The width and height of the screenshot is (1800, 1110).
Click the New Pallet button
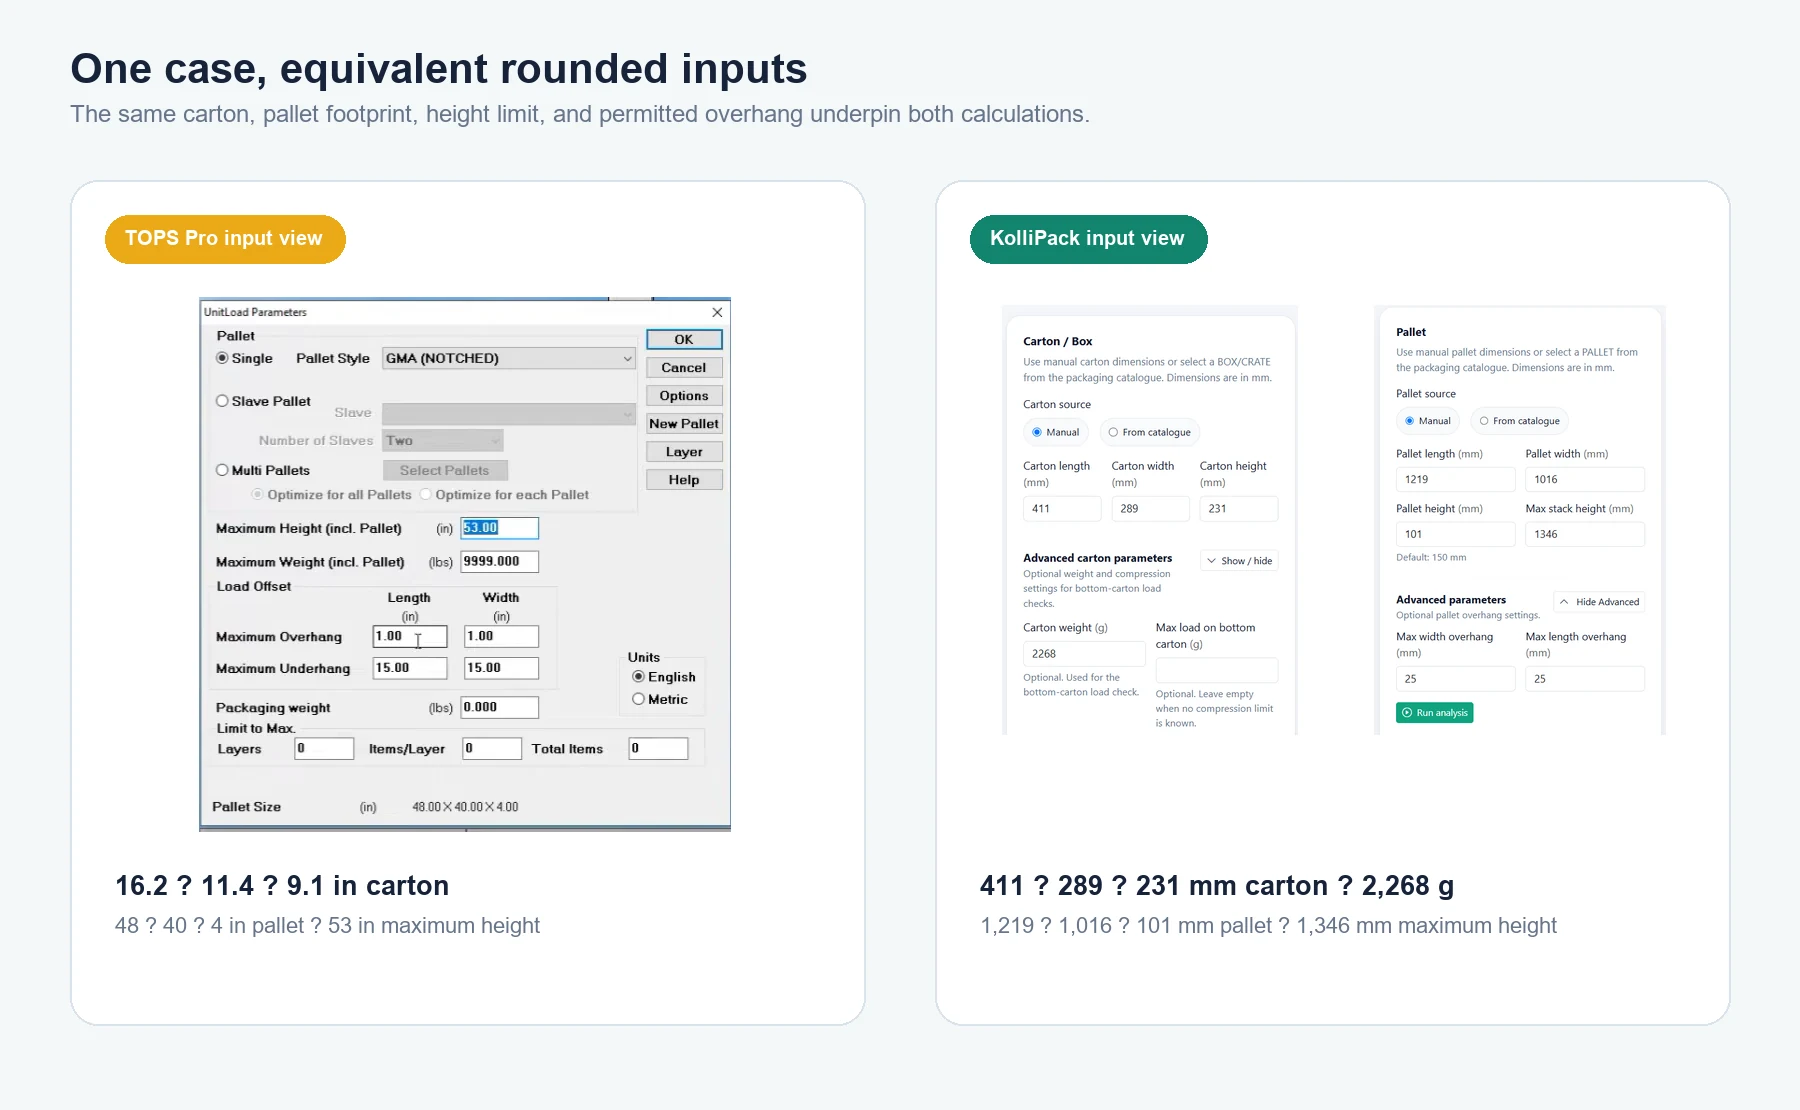[684, 424]
